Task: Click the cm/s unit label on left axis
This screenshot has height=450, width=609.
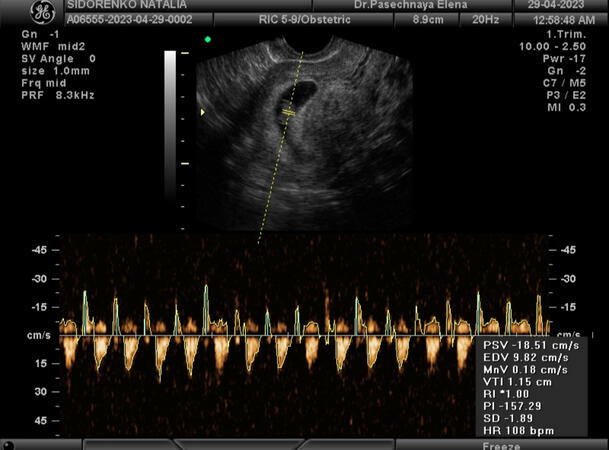Action: [38, 335]
